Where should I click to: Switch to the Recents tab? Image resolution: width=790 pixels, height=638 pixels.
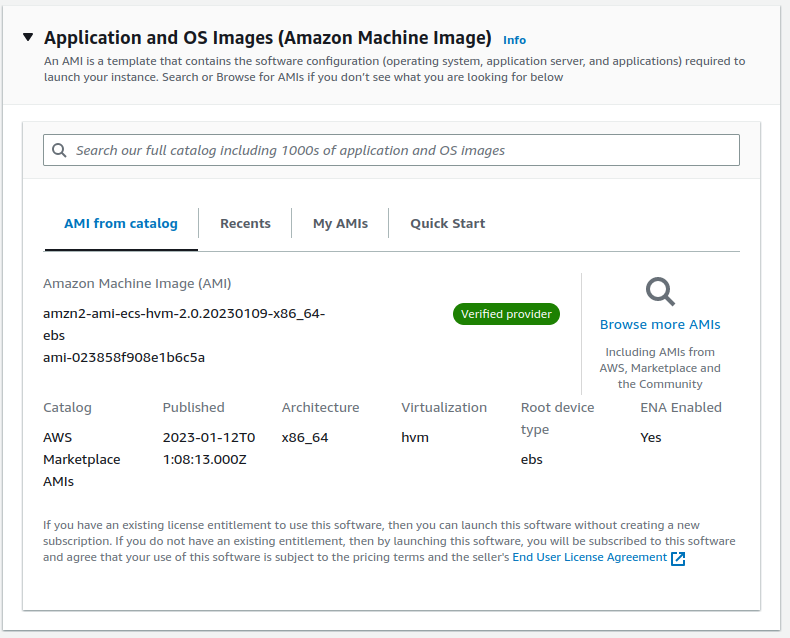point(245,224)
